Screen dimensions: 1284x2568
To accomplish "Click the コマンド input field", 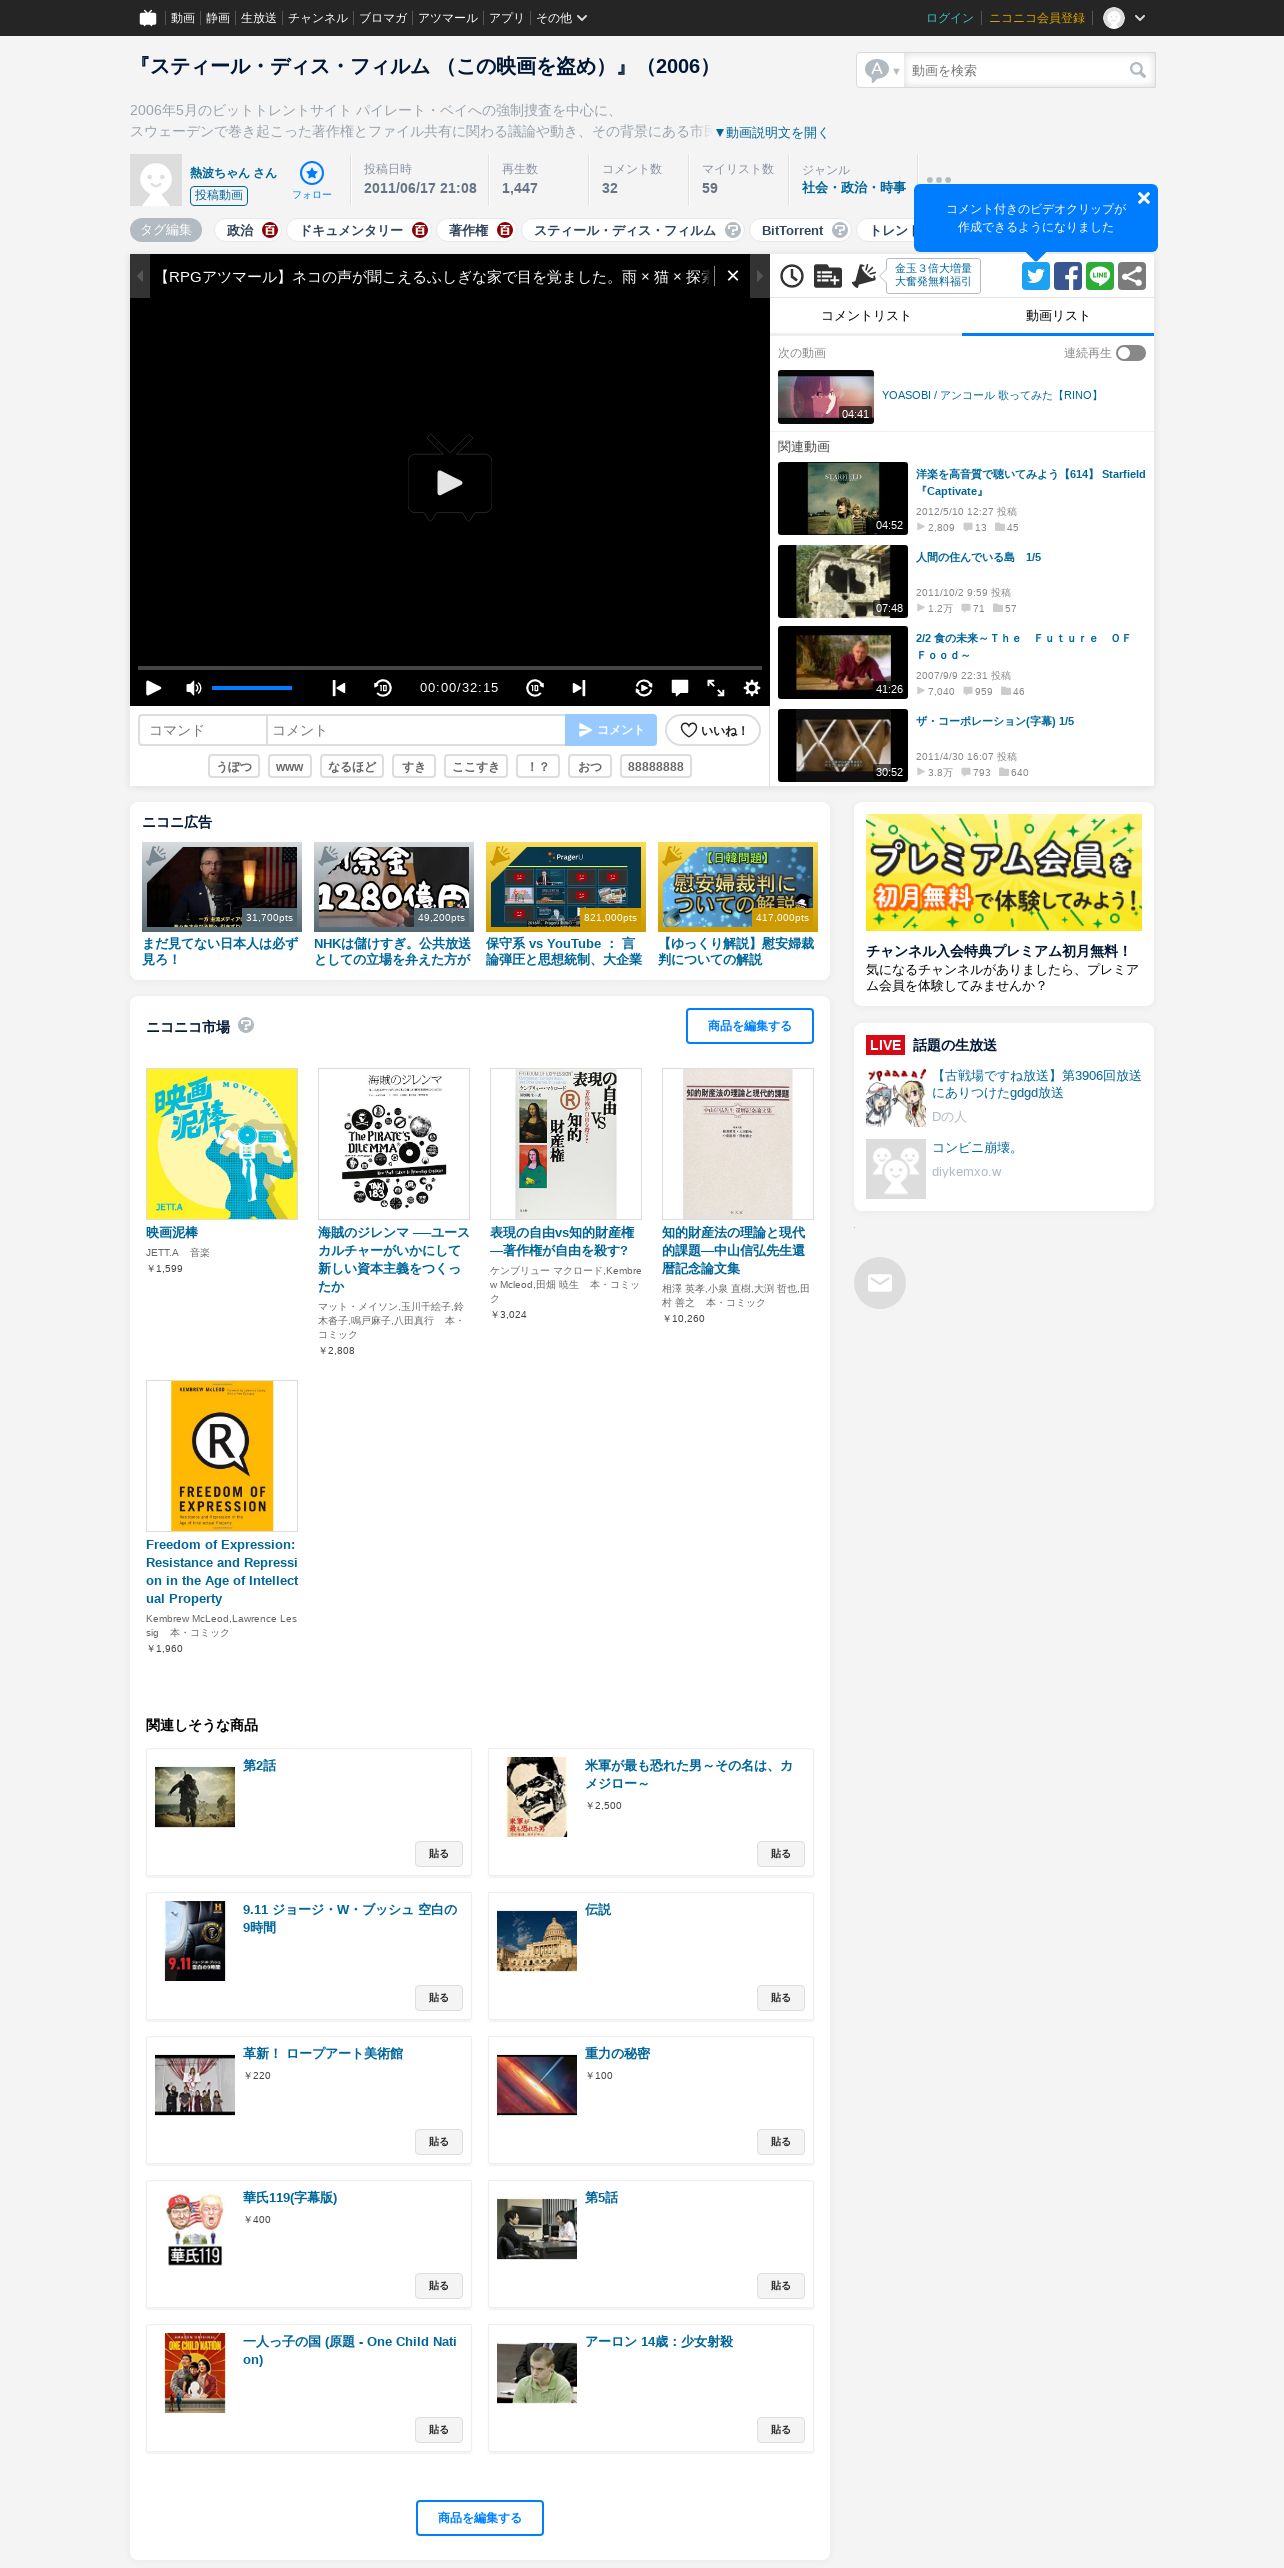I will point(202,730).
